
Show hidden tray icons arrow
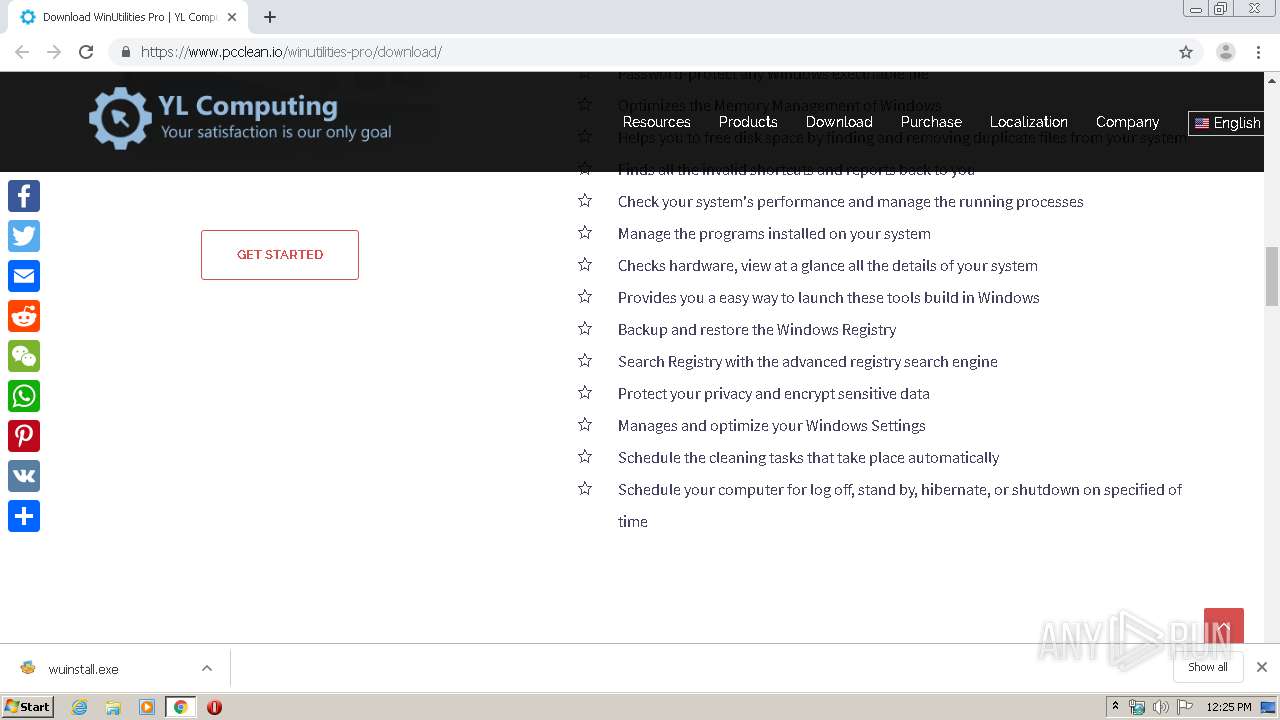click(x=1115, y=707)
